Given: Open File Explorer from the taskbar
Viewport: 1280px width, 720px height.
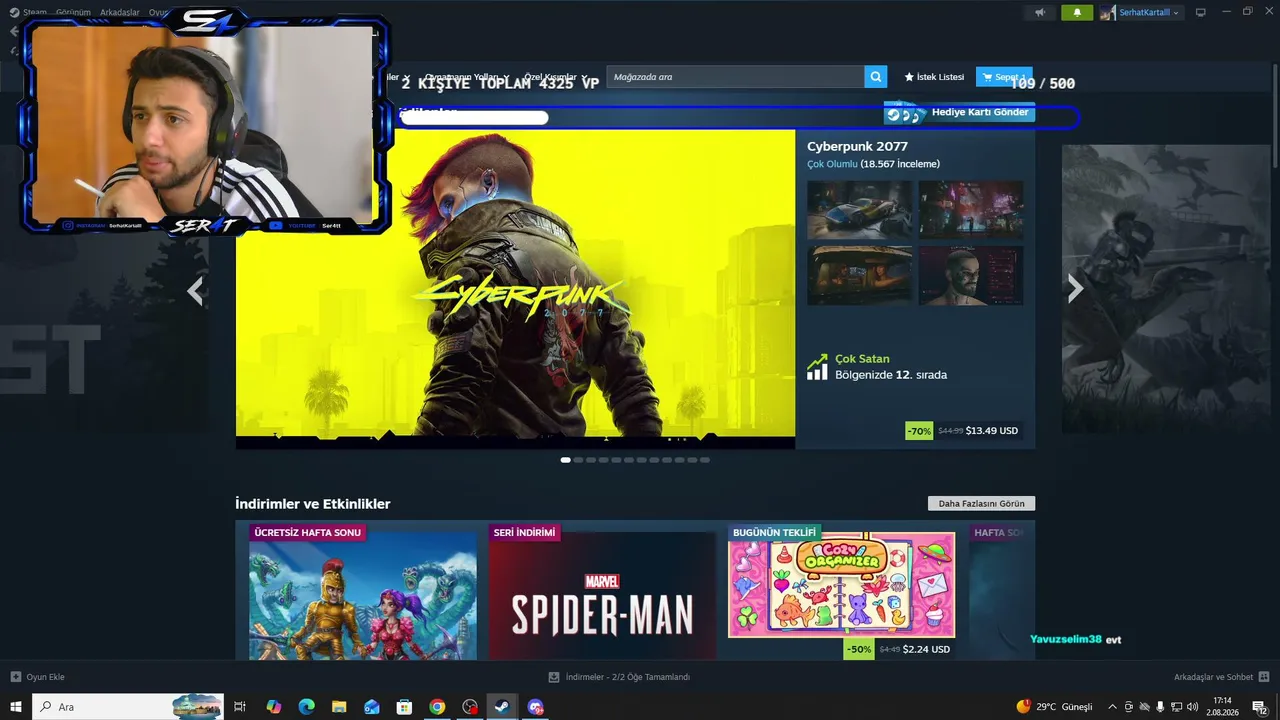Looking at the screenshot, I should 339,707.
